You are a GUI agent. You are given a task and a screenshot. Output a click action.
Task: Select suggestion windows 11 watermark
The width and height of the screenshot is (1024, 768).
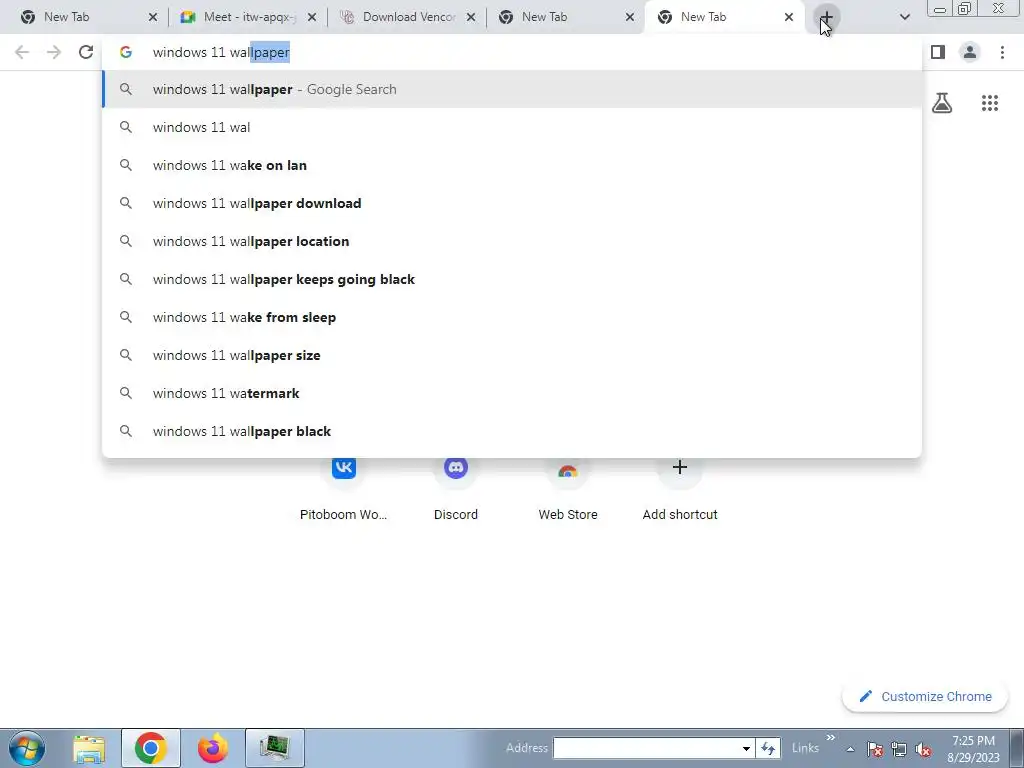click(x=512, y=393)
